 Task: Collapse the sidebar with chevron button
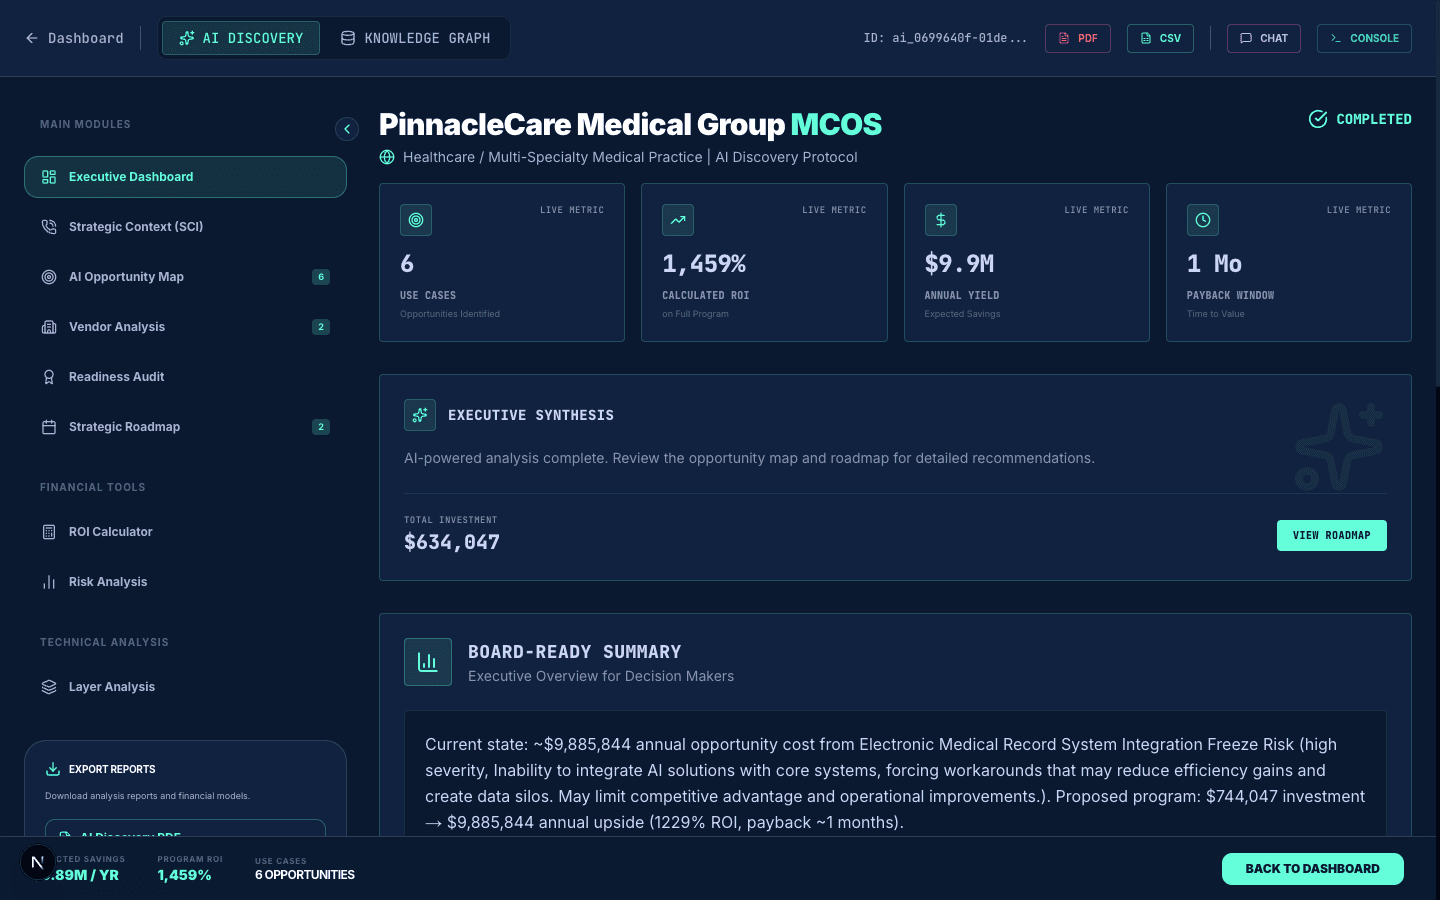point(347,129)
